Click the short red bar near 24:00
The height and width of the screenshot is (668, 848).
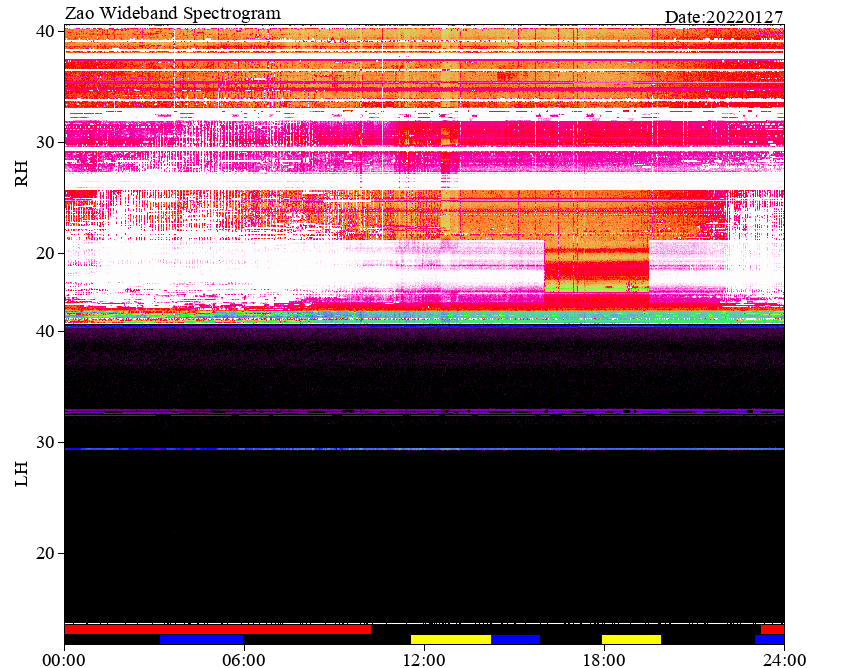pyautogui.click(x=772, y=630)
